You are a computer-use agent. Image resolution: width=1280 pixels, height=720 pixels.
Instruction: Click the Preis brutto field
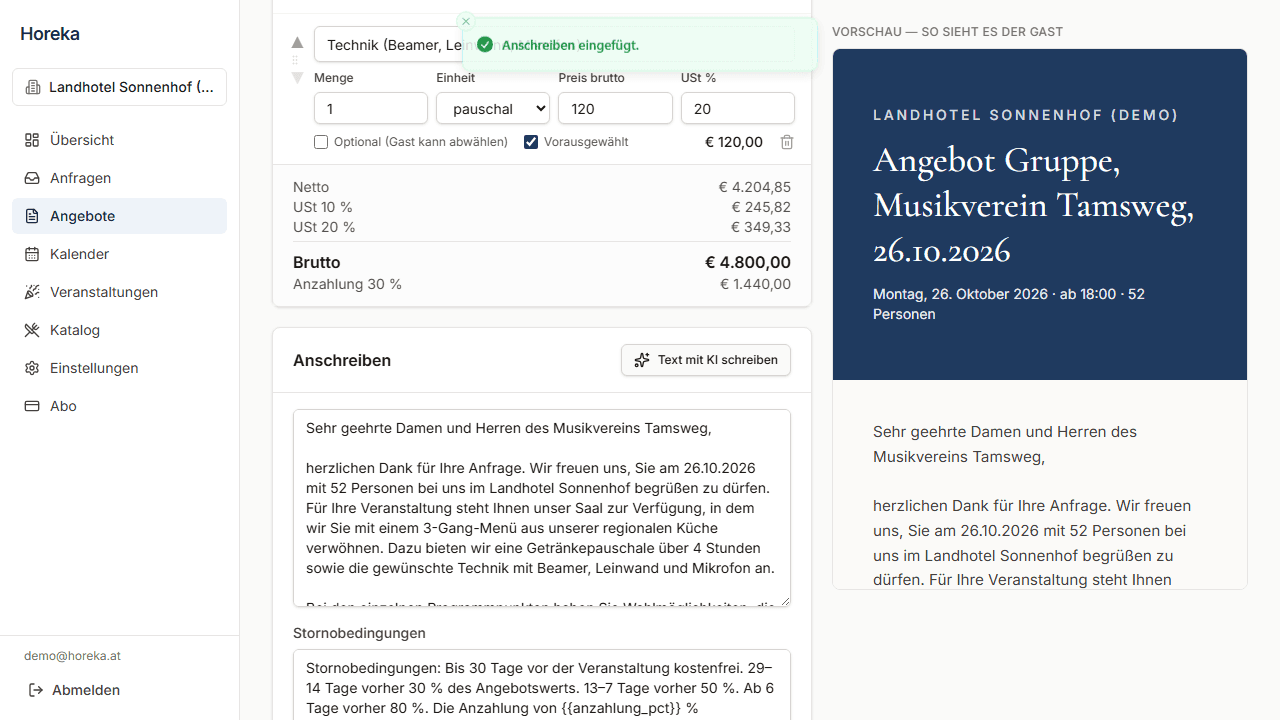point(615,108)
